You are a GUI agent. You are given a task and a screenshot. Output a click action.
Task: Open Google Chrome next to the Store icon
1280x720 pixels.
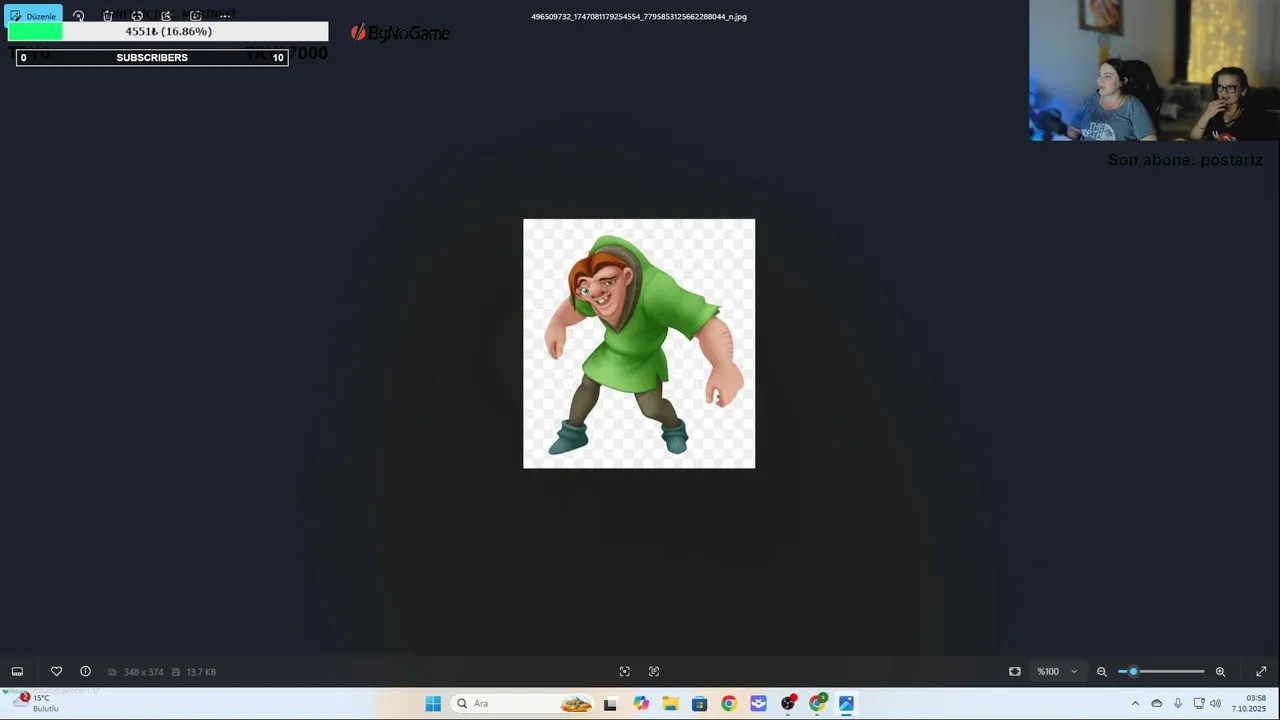tap(728, 704)
